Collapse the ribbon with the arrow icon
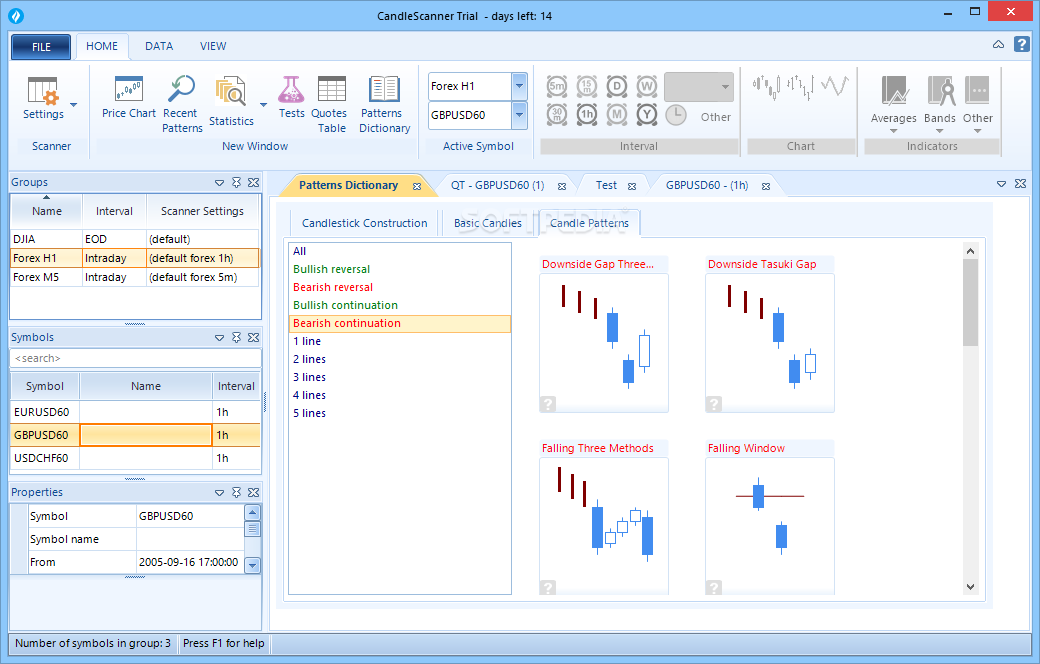The image size is (1040, 664). coord(998,44)
